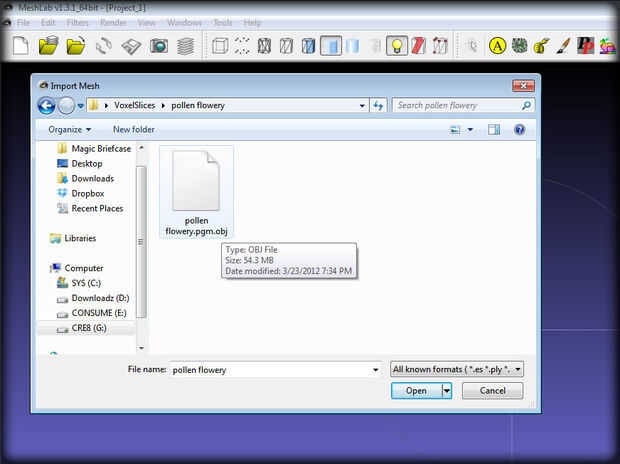
Task: Select Dropbox in navigation pane
Action: (81, 193)
